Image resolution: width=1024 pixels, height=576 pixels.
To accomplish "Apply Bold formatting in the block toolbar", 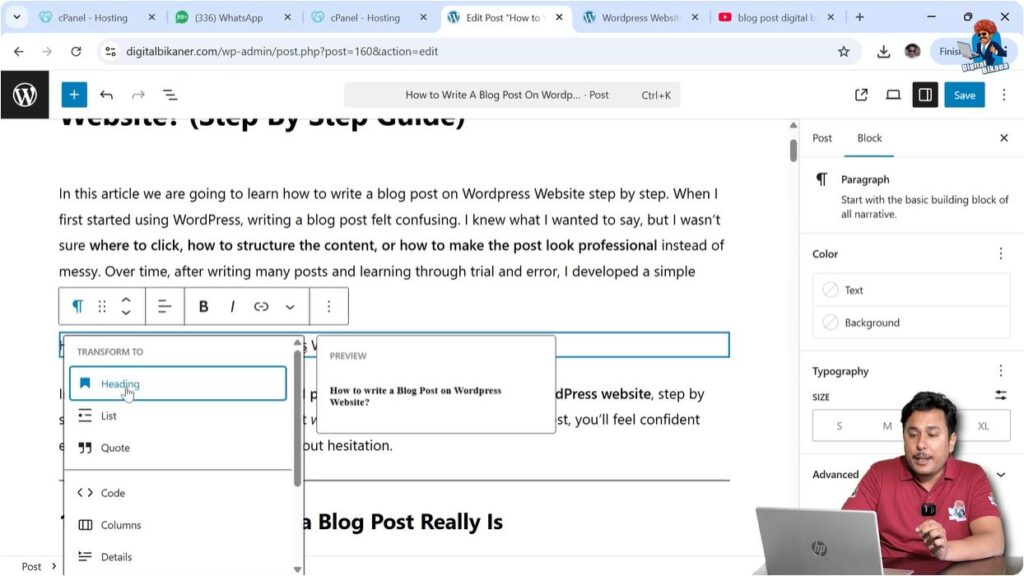I will 204,306.
